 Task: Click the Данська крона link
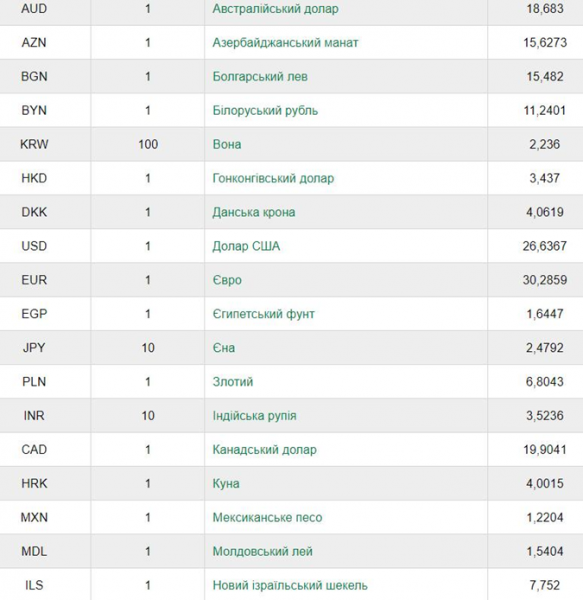click(x=254, y=212)
